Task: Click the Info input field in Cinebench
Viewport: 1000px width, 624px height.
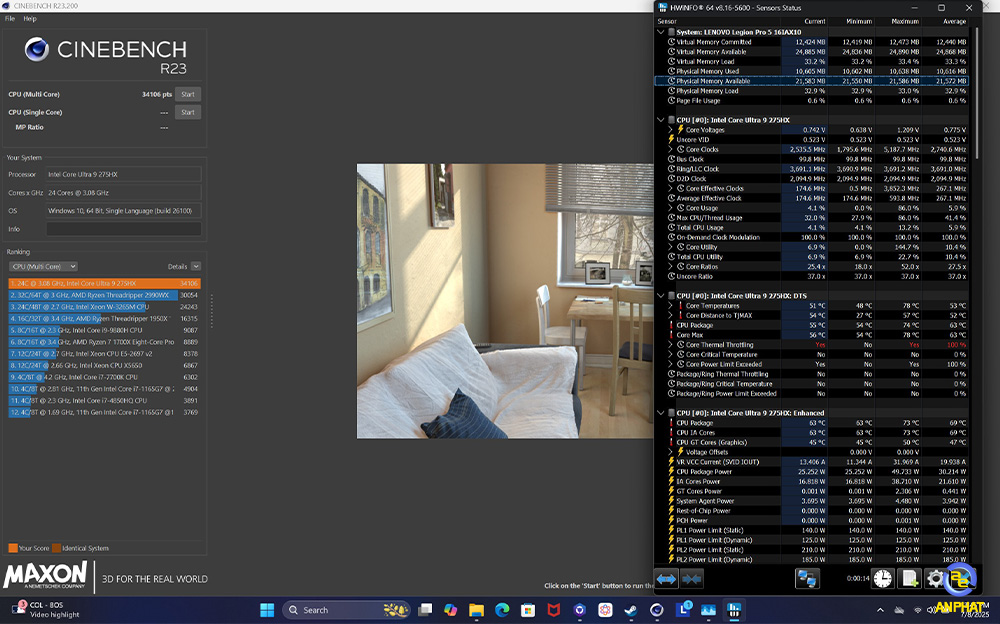Action: coord(124,229)
